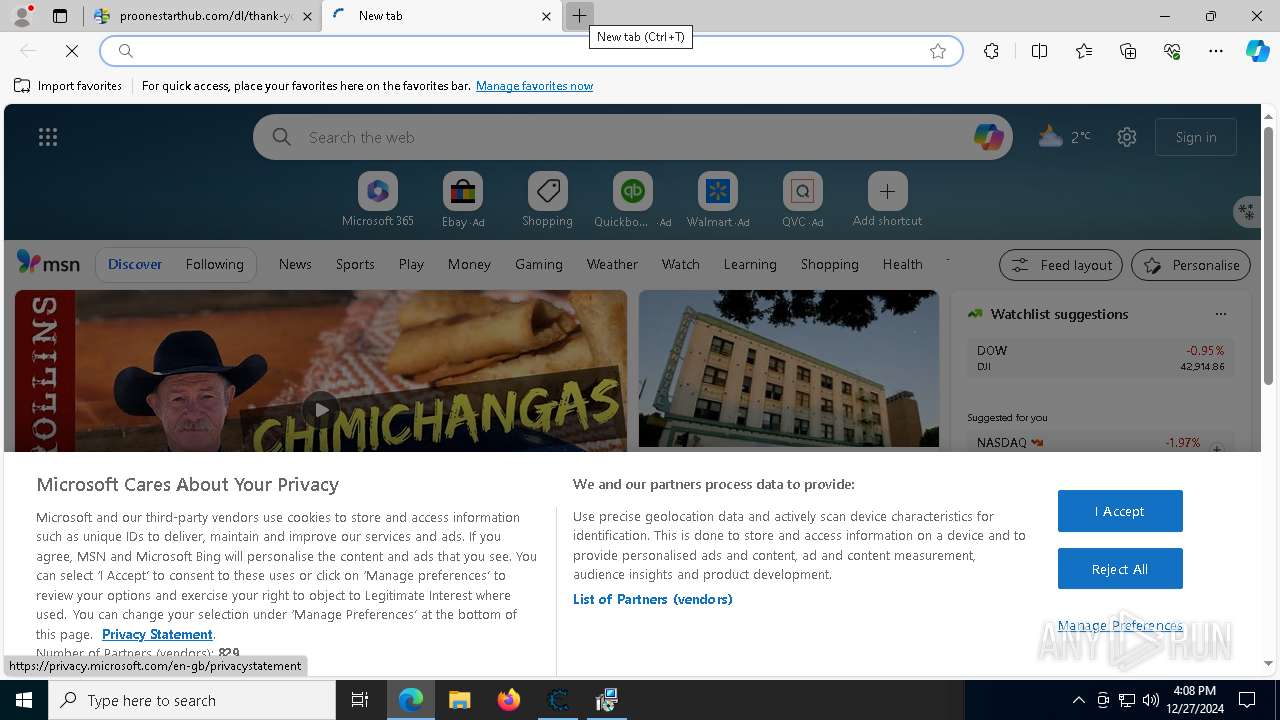The width and height of the screenshot is (1280, 720).
Task: Click the Personalise button
Action: 1191,265
